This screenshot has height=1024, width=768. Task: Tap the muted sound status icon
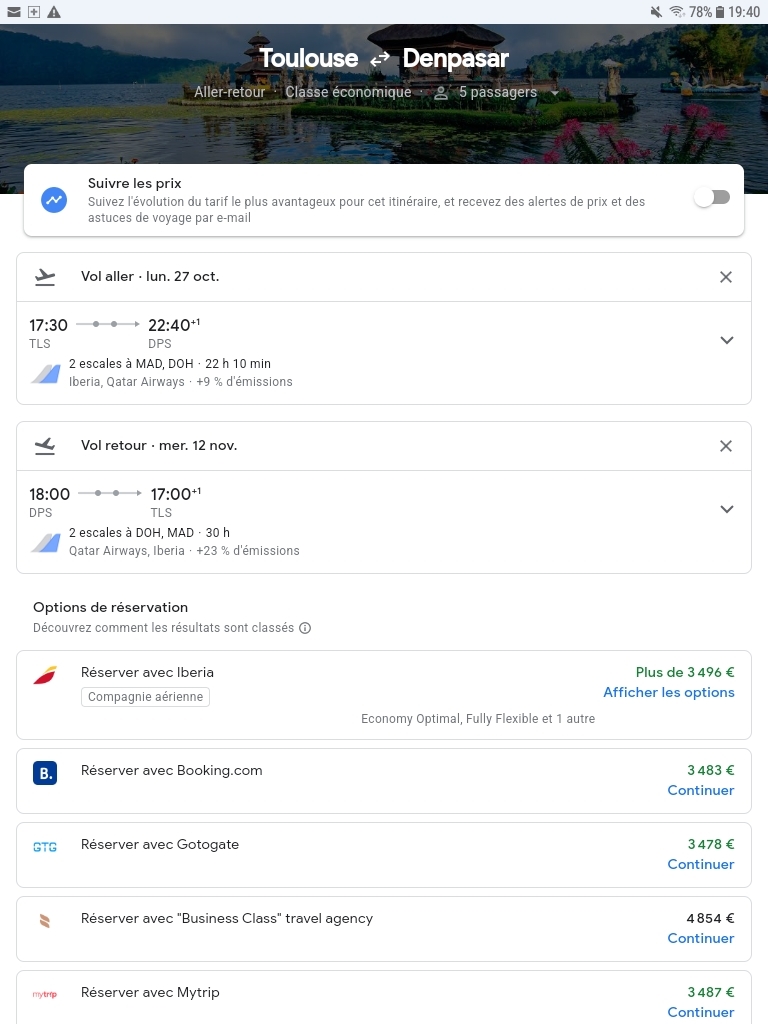(x=656, y=12)
